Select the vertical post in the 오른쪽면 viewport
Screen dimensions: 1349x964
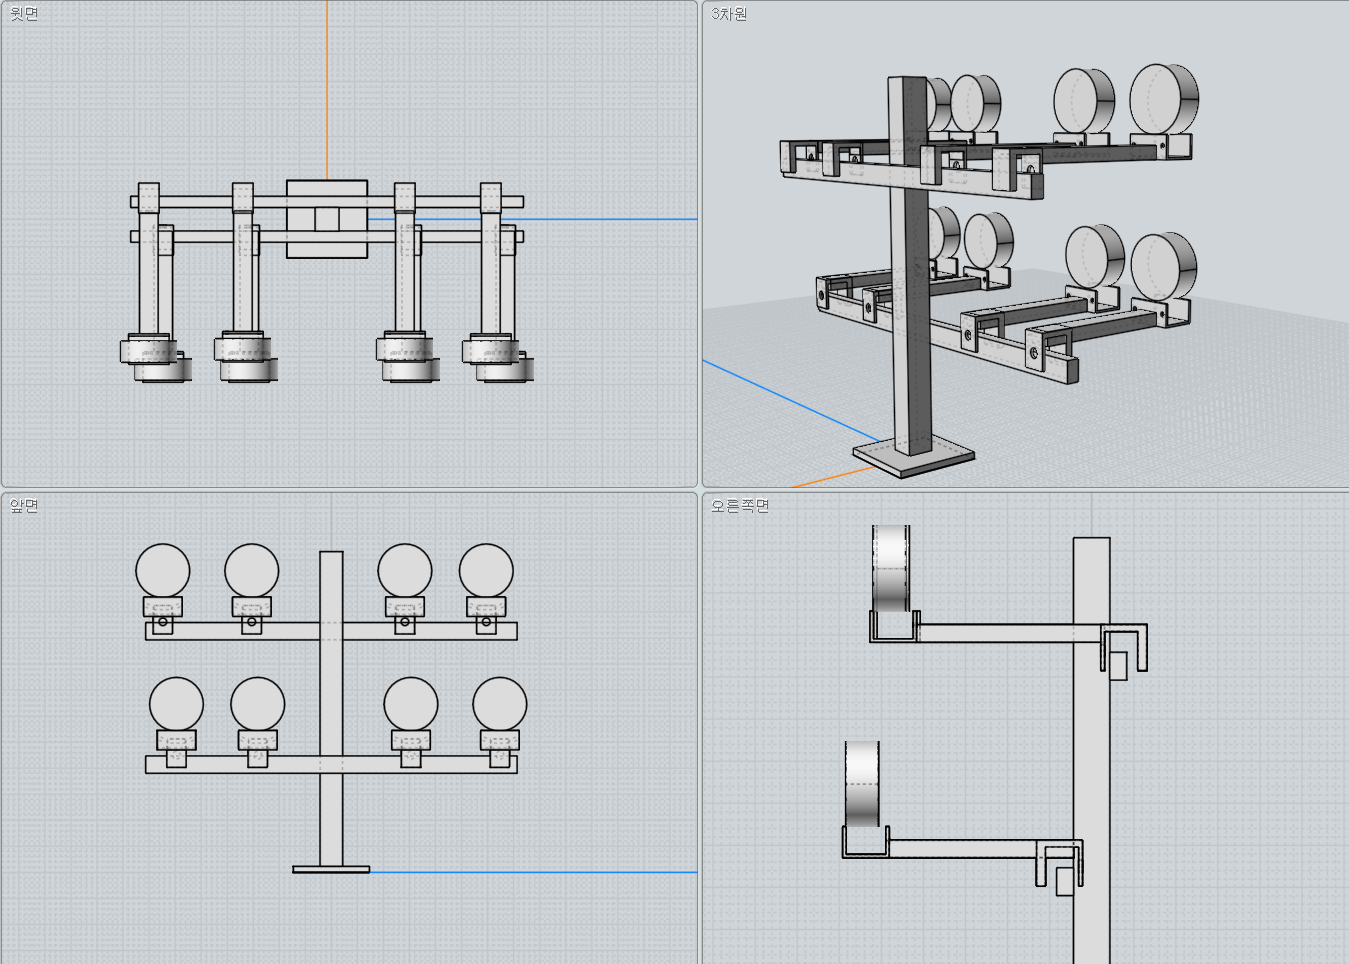1092,750
